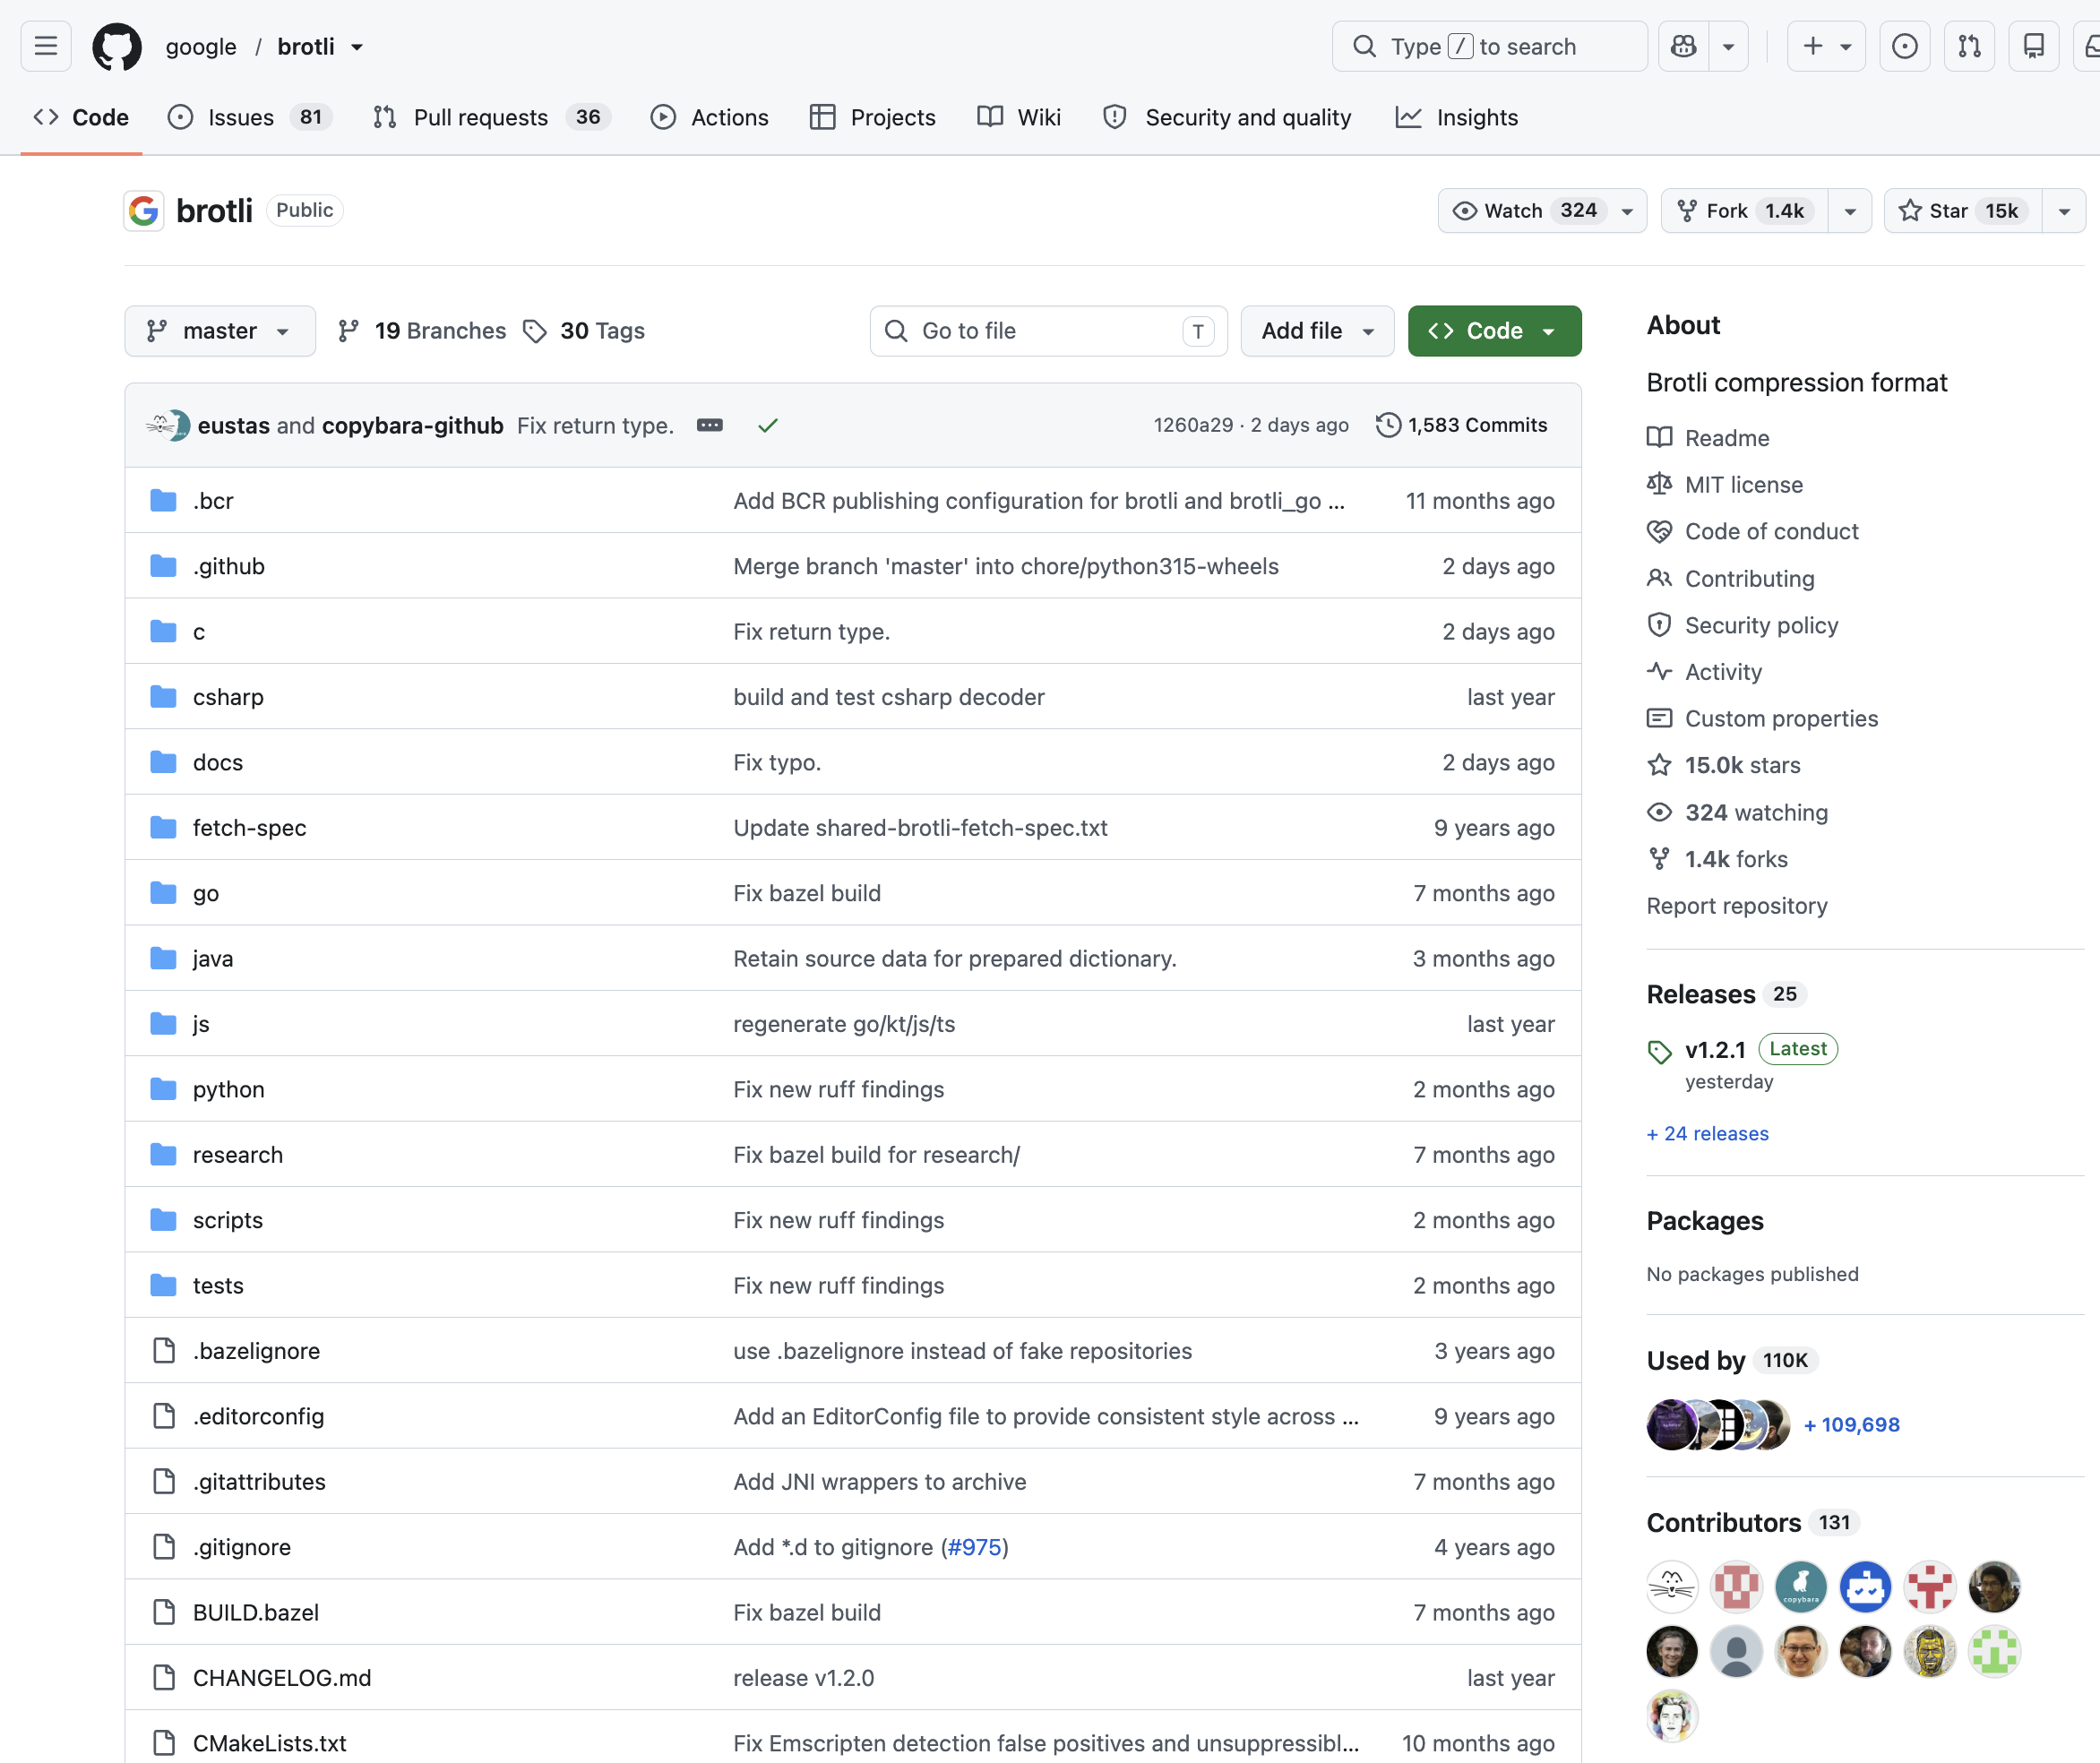Click the Go to file search field
The width and height of the screenshot is (2100, 1763).
1048,331
